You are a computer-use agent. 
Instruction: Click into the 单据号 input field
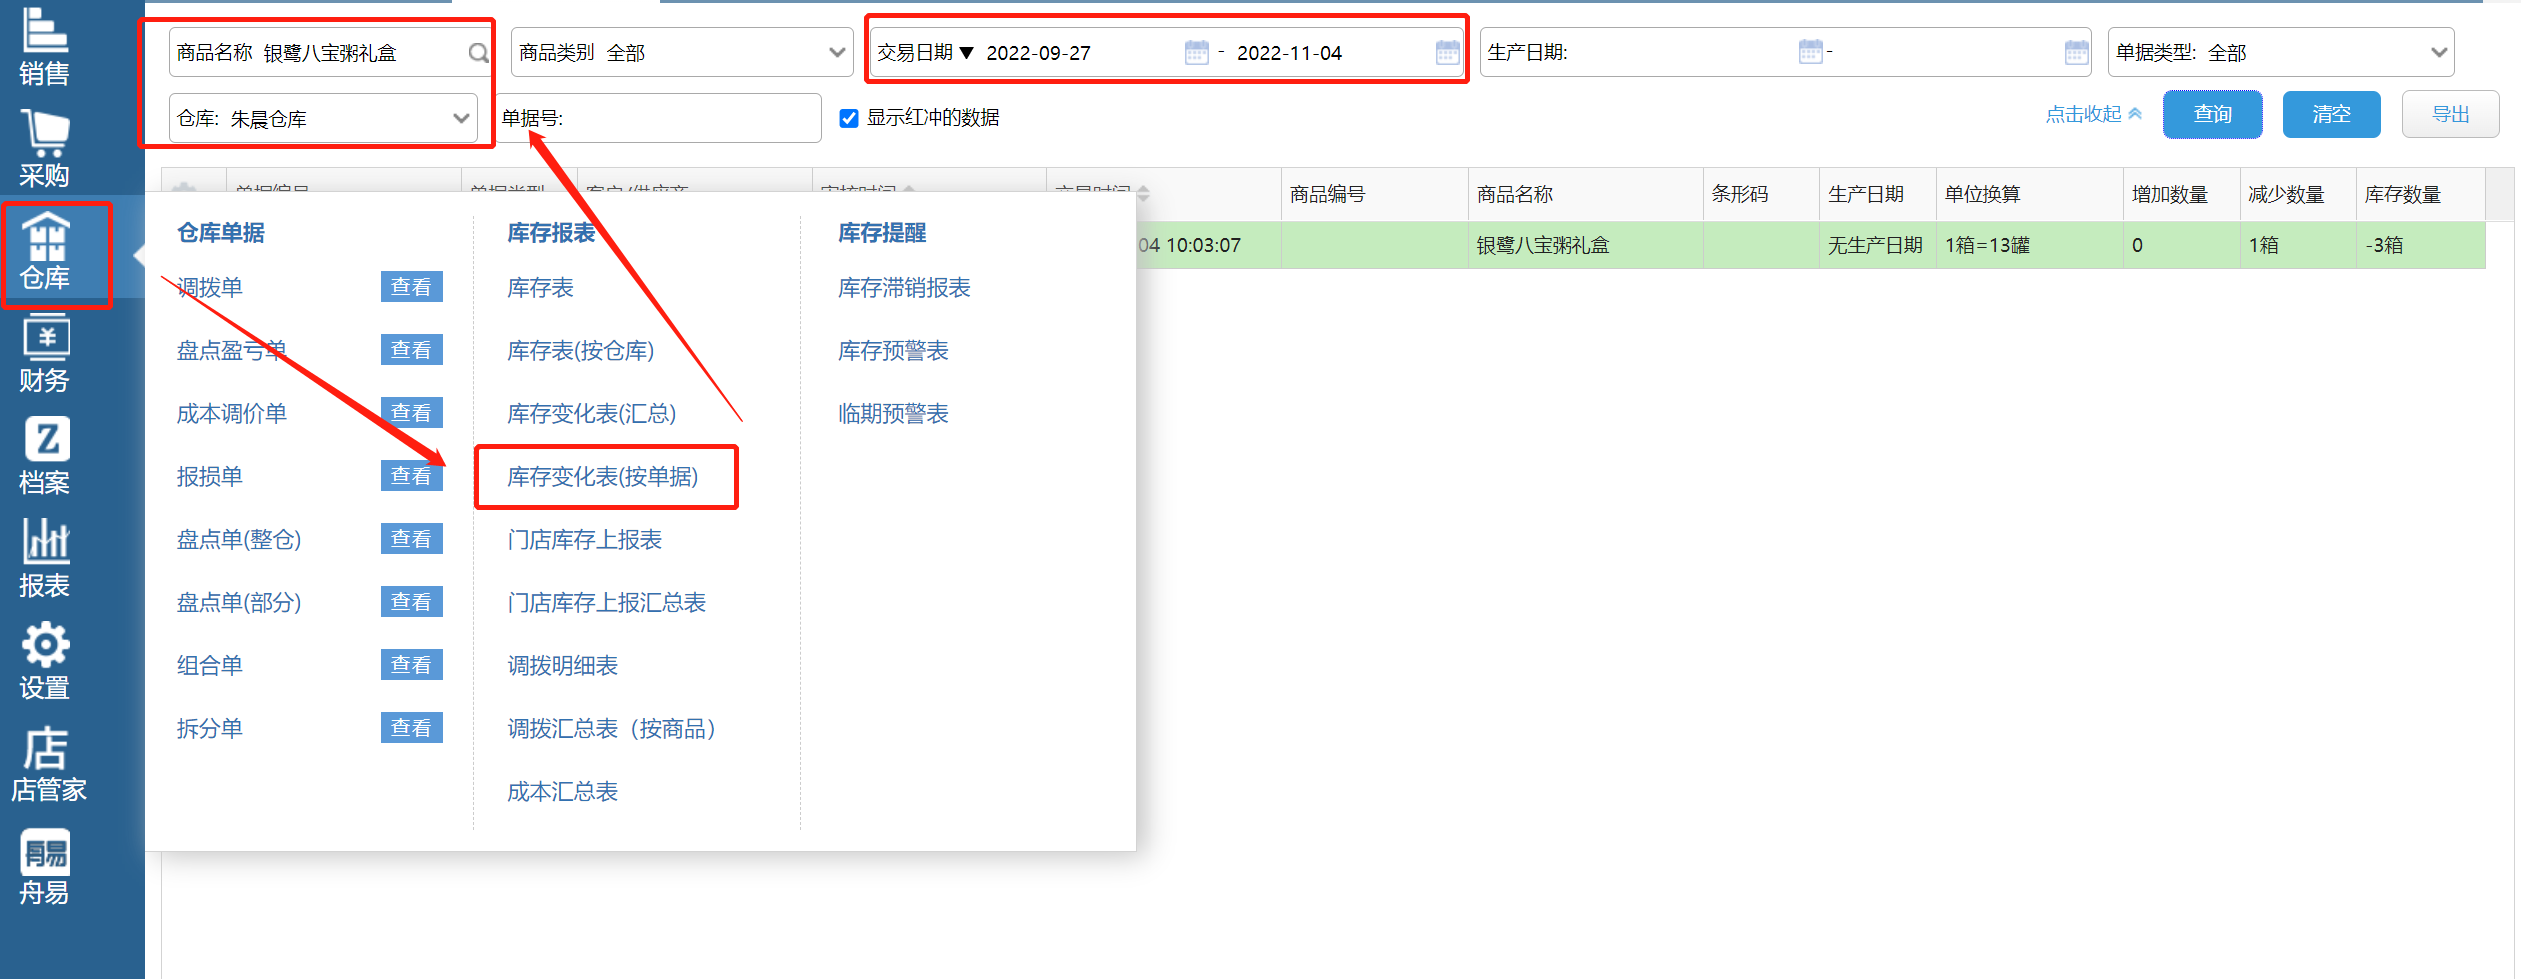[660, 118]
